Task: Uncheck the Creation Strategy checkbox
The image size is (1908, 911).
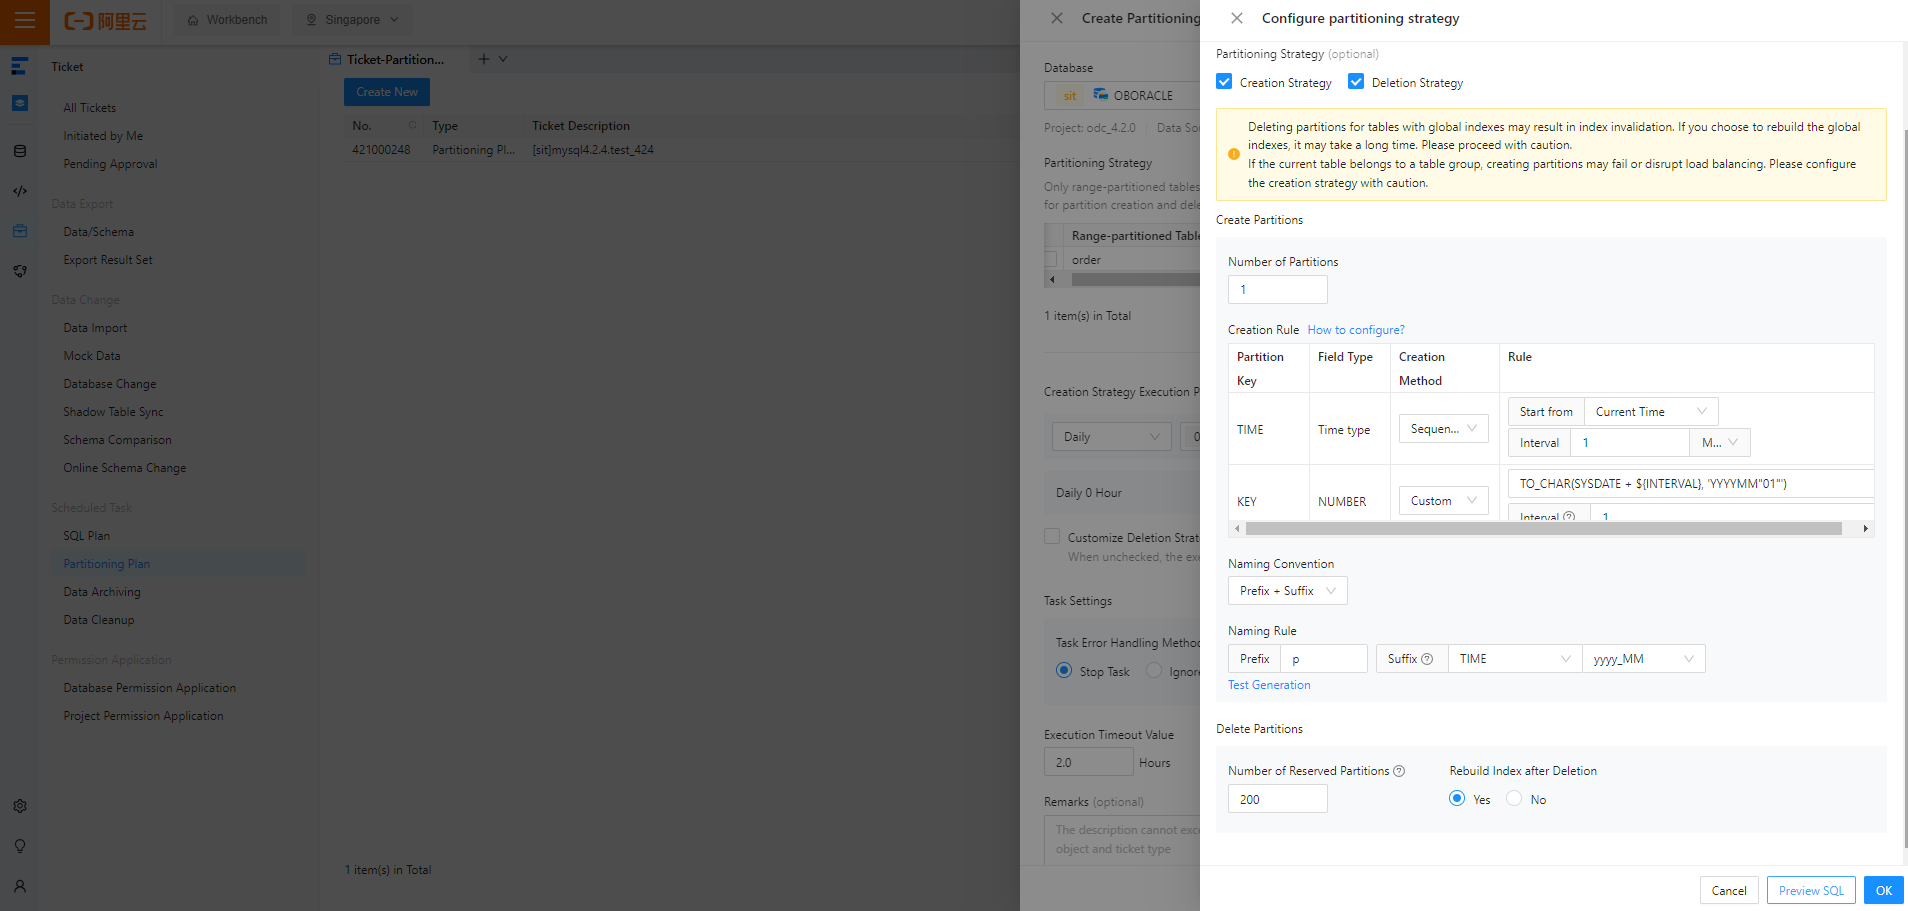Action: coord(1224,82)
